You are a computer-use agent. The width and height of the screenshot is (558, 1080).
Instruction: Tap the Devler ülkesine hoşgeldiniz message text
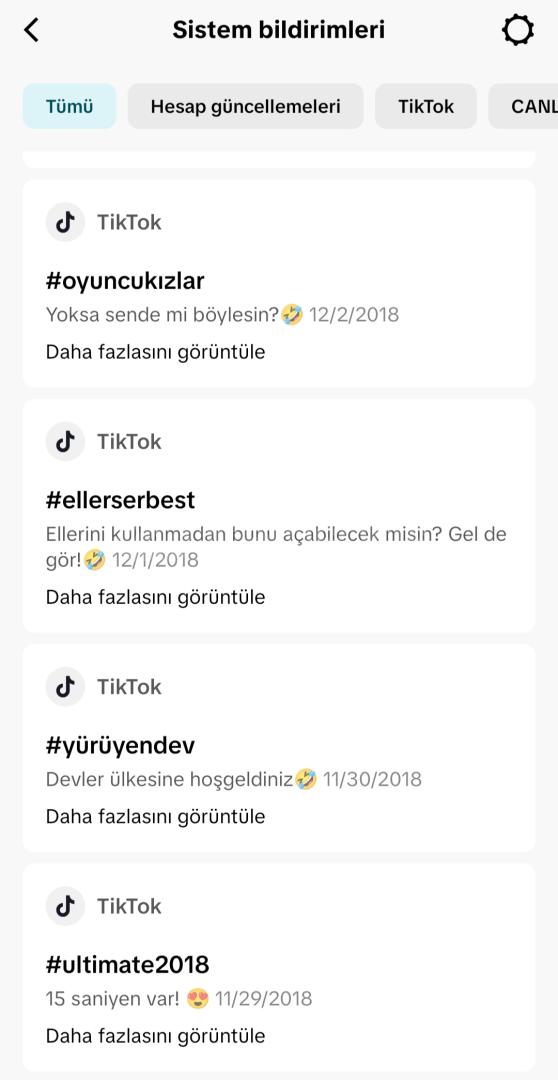[x=170, y=780]
